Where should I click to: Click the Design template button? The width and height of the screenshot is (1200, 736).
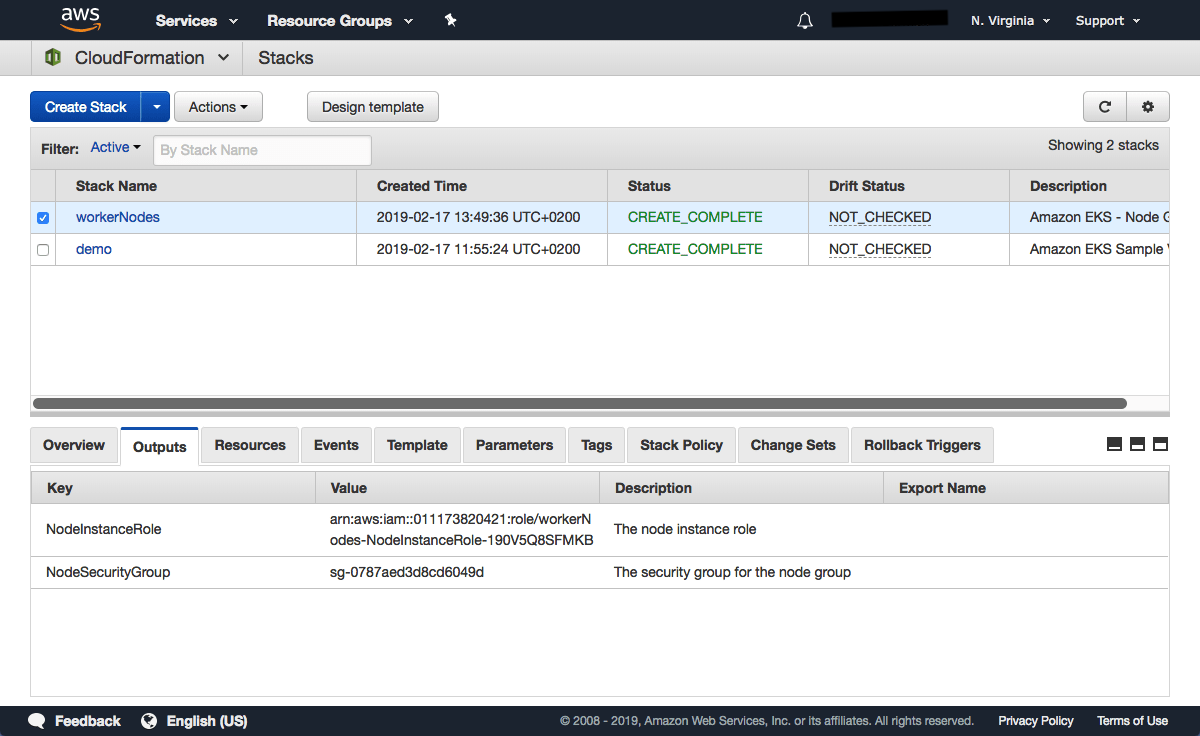pyautogui.click(x=373, y=107)
